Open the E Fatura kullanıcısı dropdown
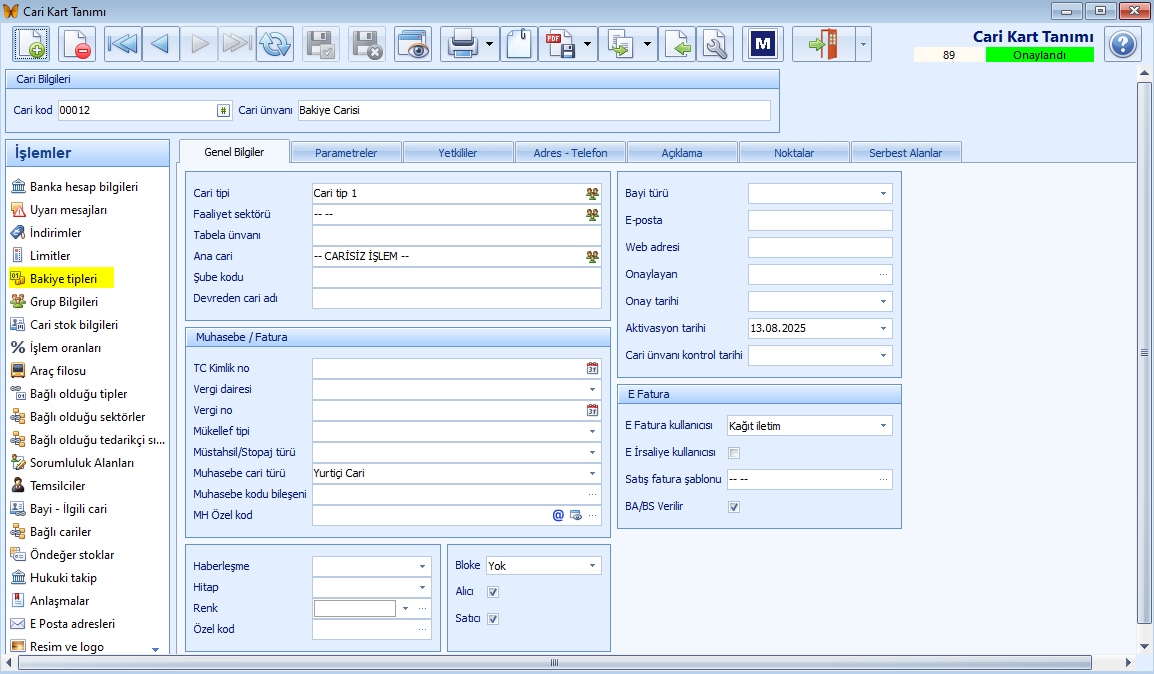1154x674 pixels. pyautogui.click(x=883, y=426)
